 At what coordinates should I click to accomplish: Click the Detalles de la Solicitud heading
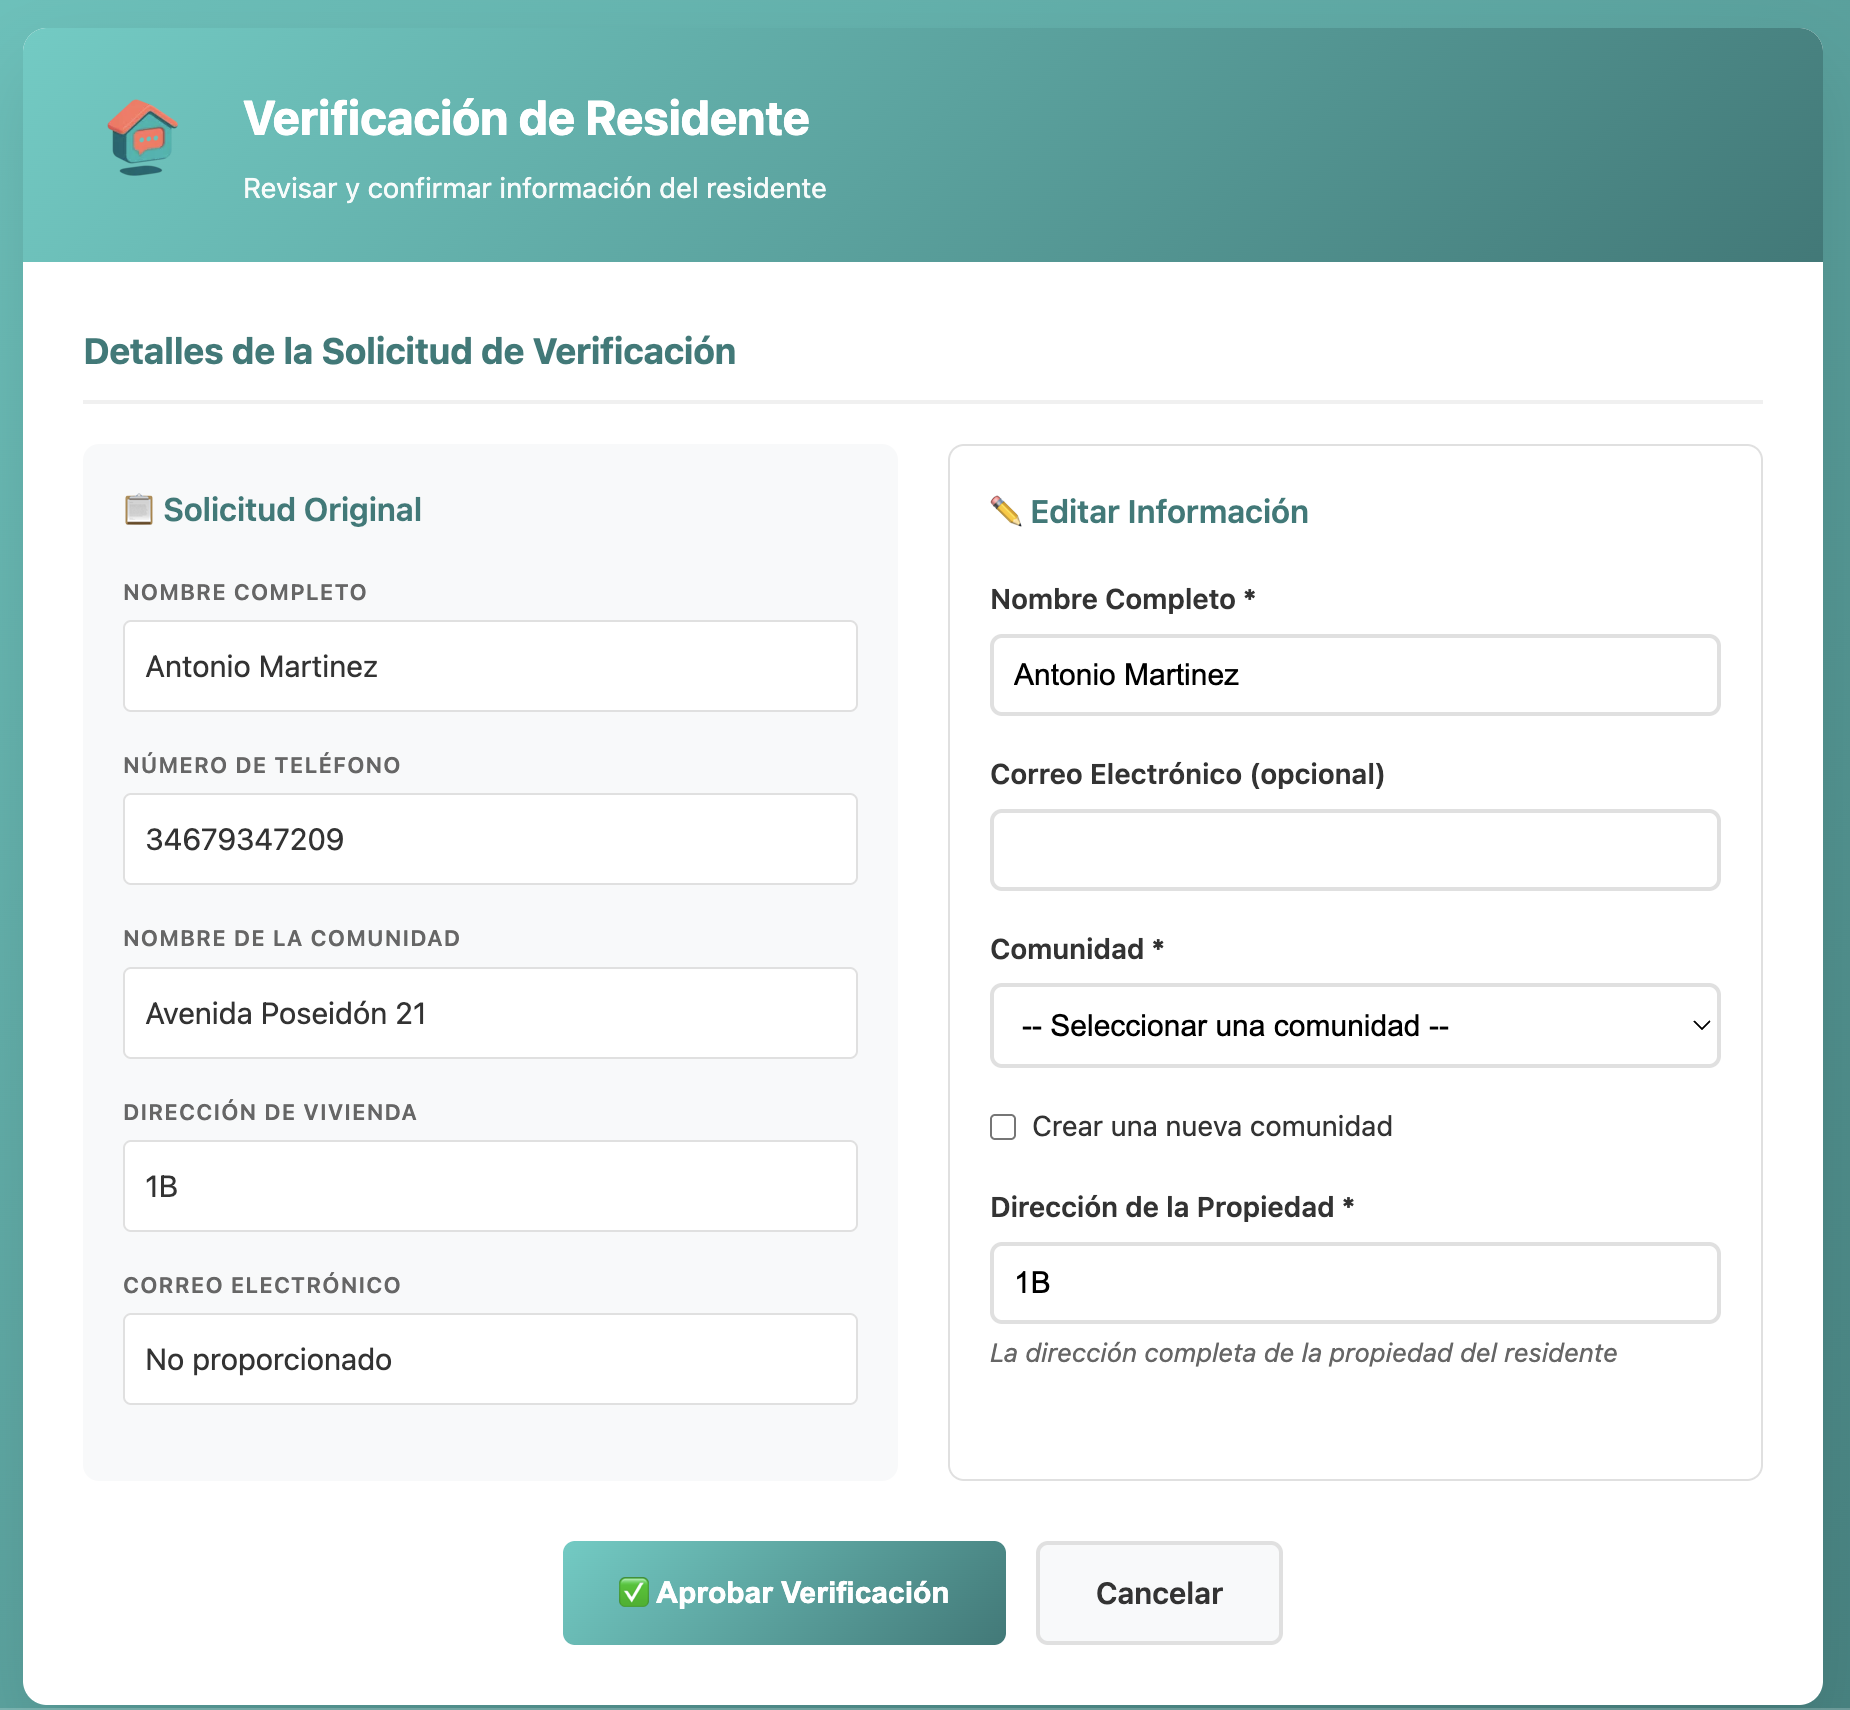[409, 351]
